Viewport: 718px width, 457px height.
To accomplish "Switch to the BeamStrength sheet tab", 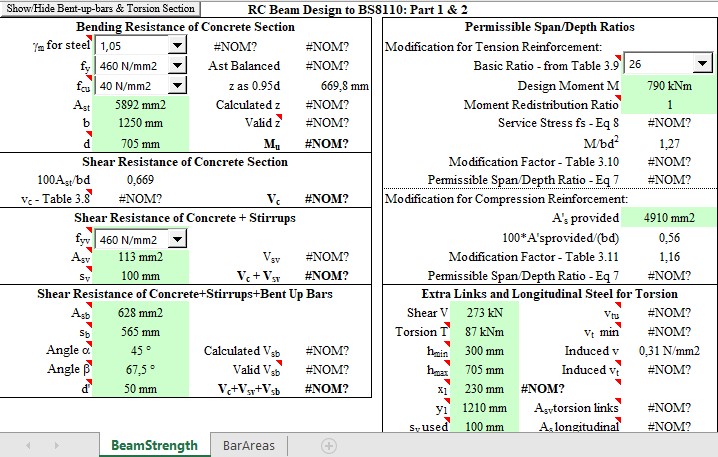I will click(x=154, y=445).
